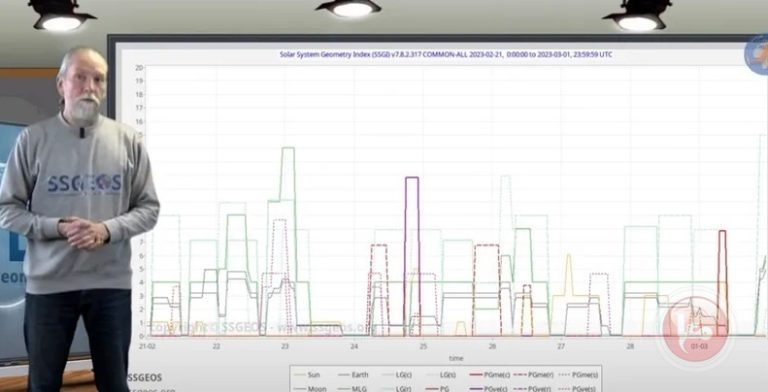Select the 26 date tick on time axis
Screen dimensions: 768x392
coord(492,346)
